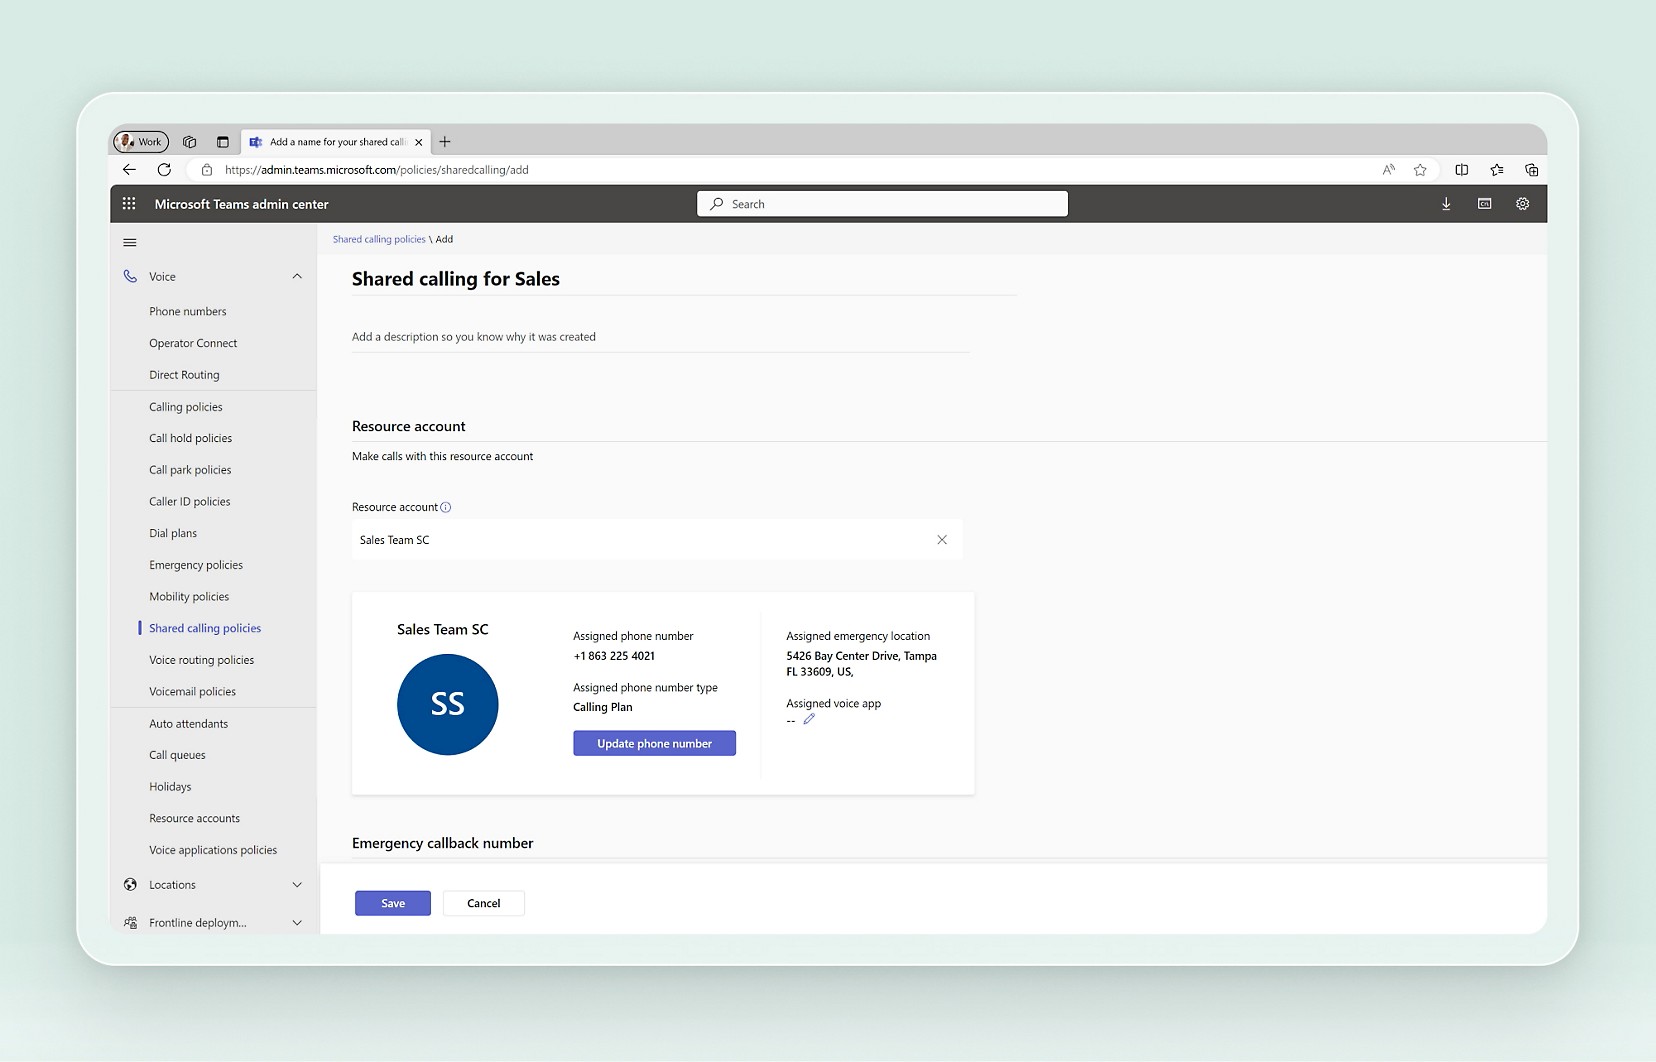
Task: Click the download icon in header
Action: (x=1446, y=204)
